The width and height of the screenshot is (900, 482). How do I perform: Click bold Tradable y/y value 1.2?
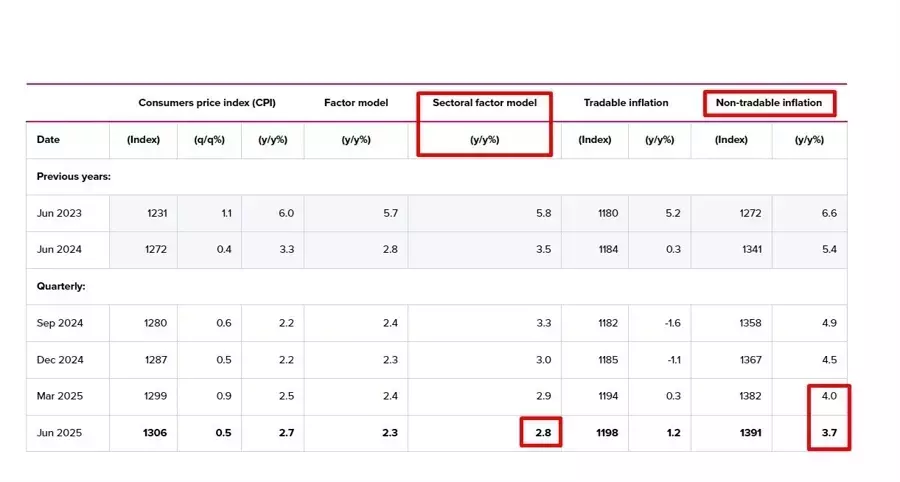click(x=673, y=433)
